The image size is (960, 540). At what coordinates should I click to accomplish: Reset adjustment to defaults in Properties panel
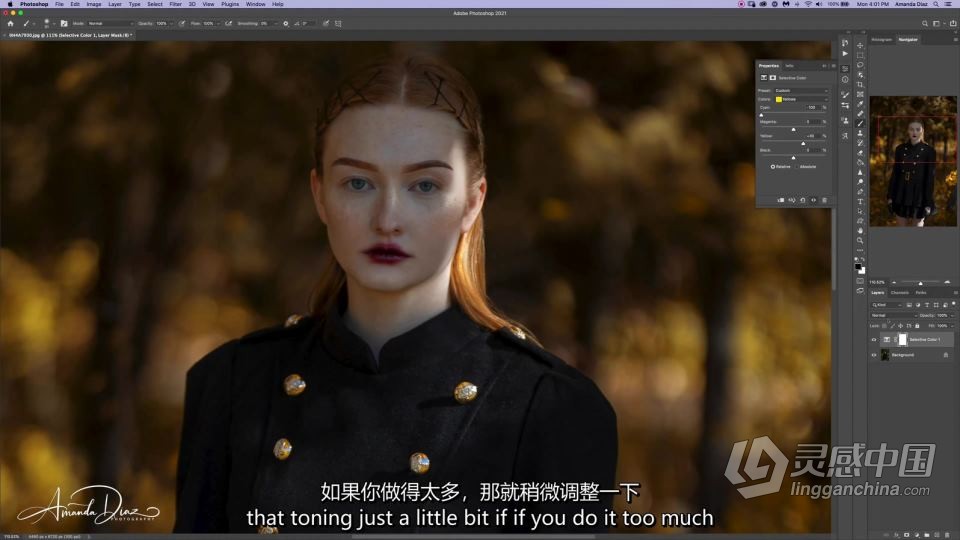(x=803, y=200)
